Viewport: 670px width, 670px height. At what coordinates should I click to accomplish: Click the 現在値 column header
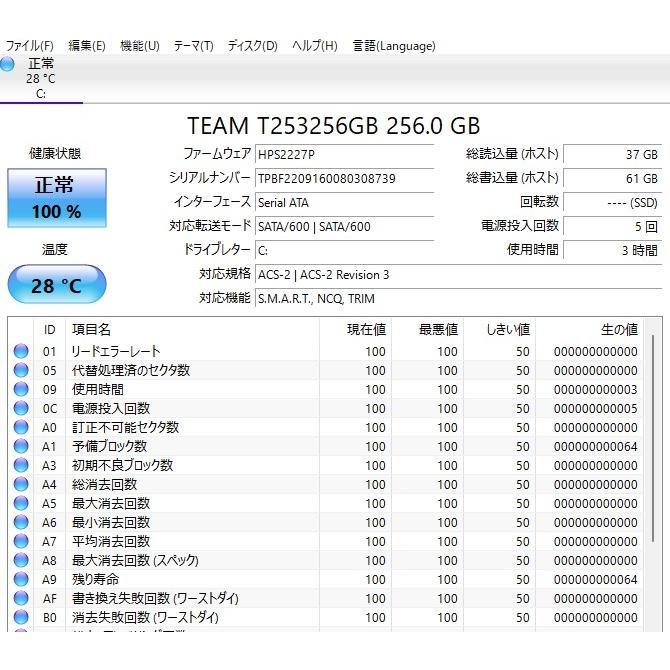(x=356, y=329)
